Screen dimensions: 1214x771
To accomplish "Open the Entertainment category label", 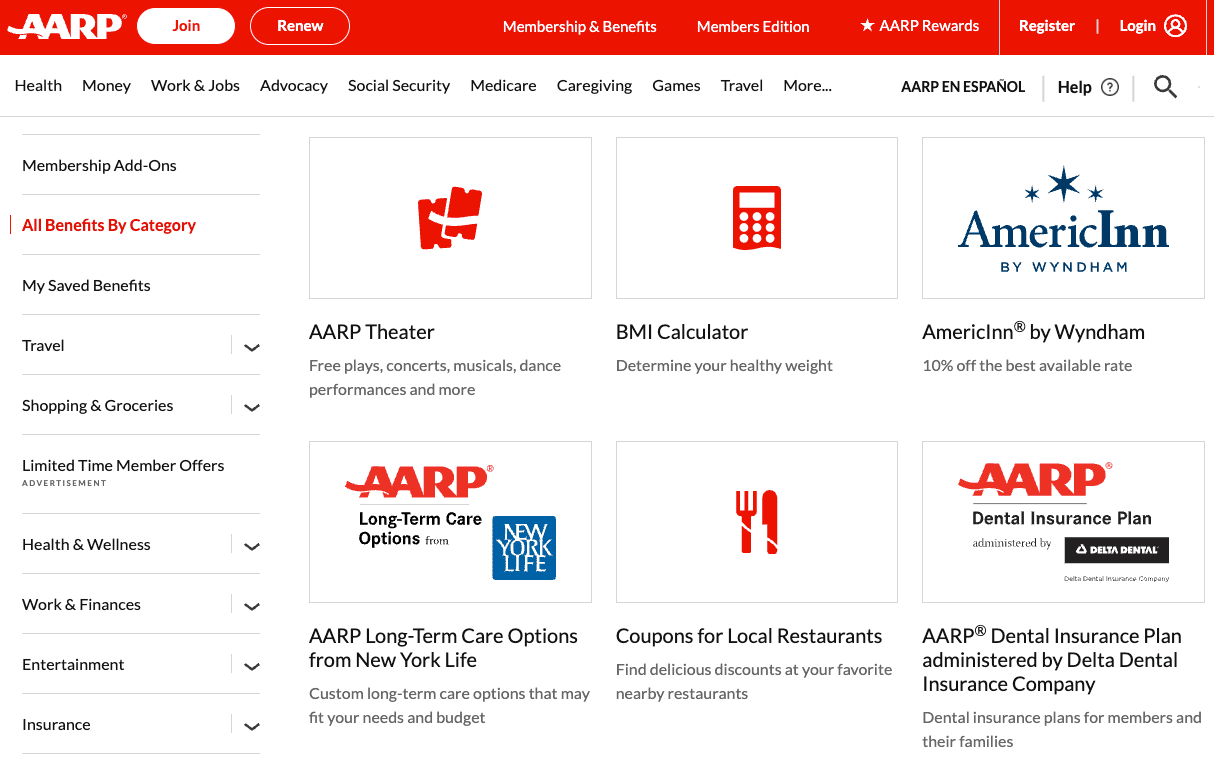I will point(73,665).
